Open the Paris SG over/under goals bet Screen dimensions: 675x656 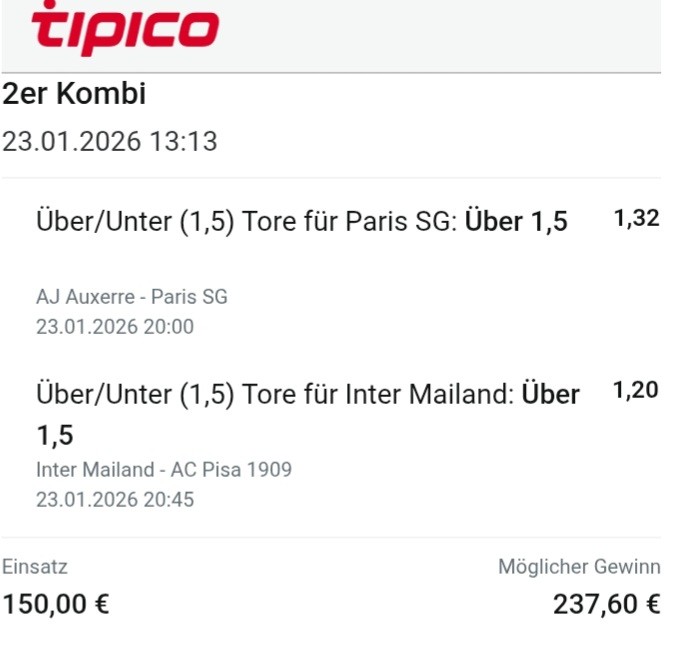coord(245,221)
